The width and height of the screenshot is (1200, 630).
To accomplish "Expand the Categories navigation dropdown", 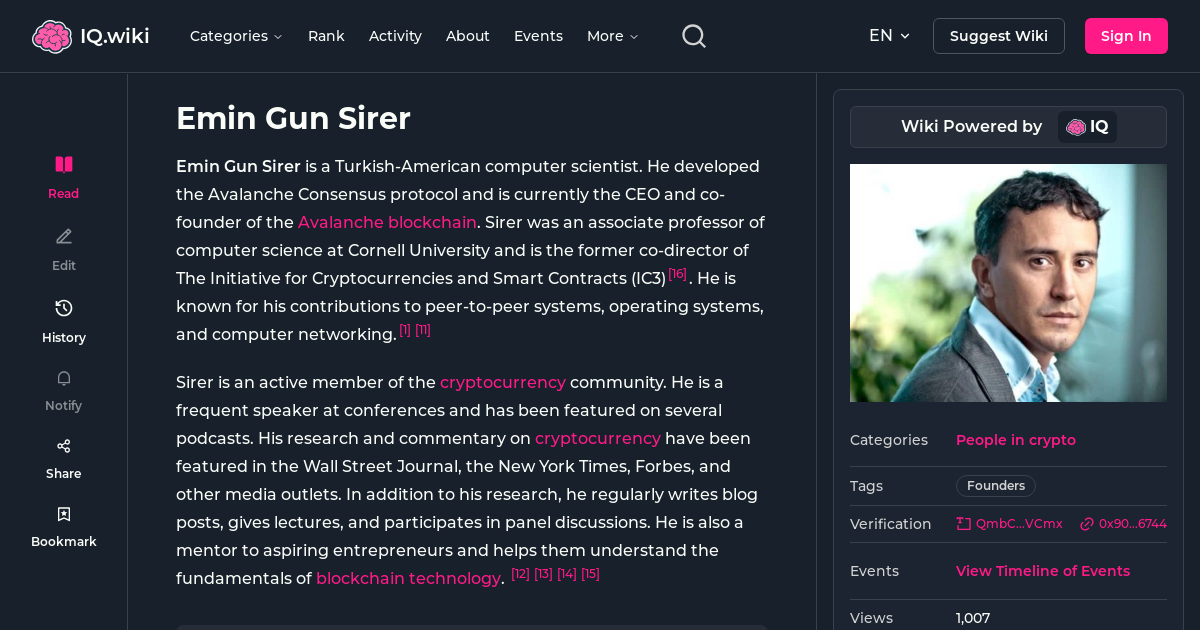I will click(x=236, y=36).
